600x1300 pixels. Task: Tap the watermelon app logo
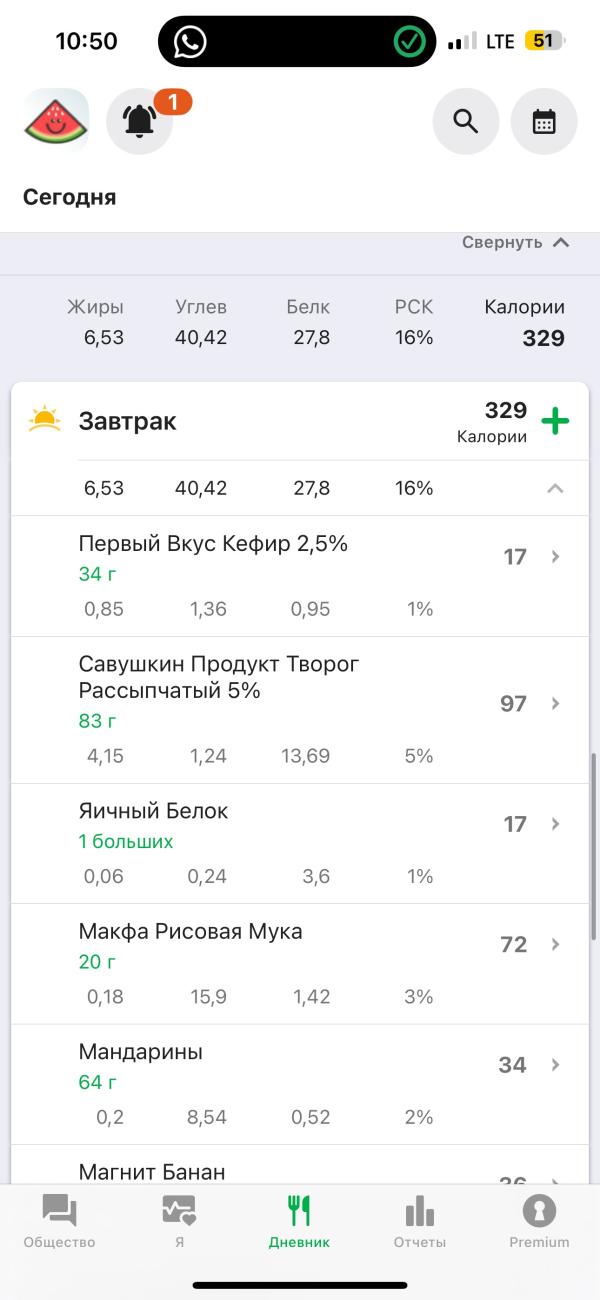click(x=56, y=121)
